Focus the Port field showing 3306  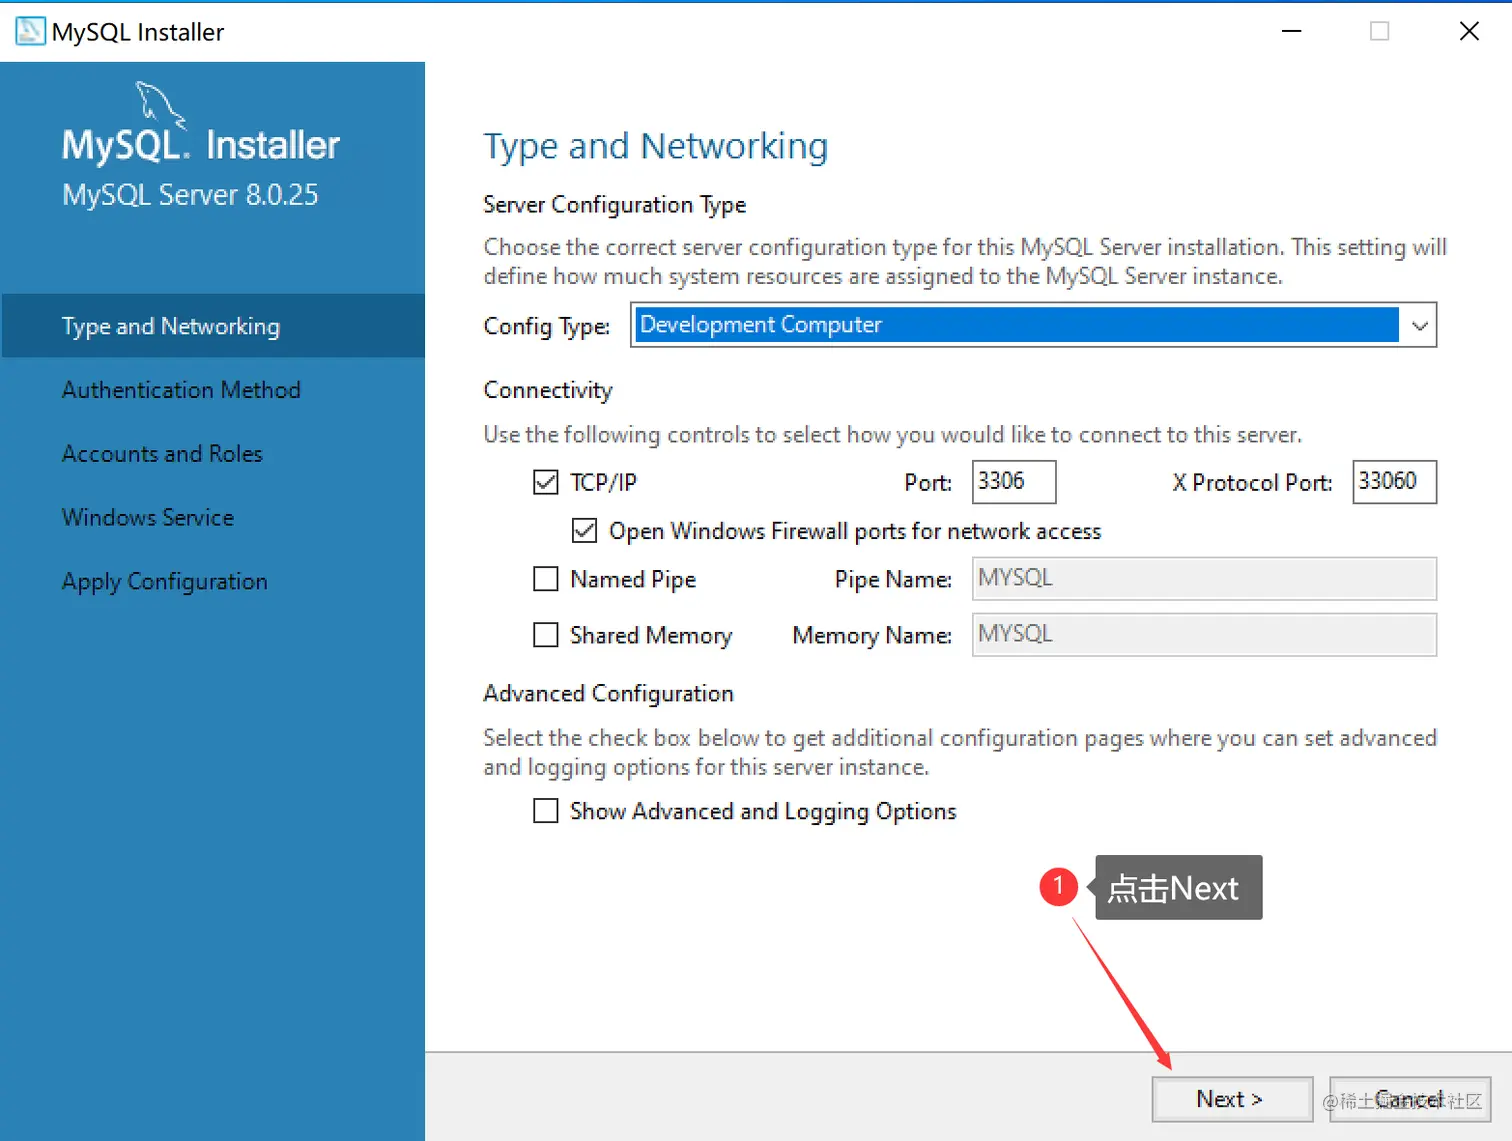1014,482
